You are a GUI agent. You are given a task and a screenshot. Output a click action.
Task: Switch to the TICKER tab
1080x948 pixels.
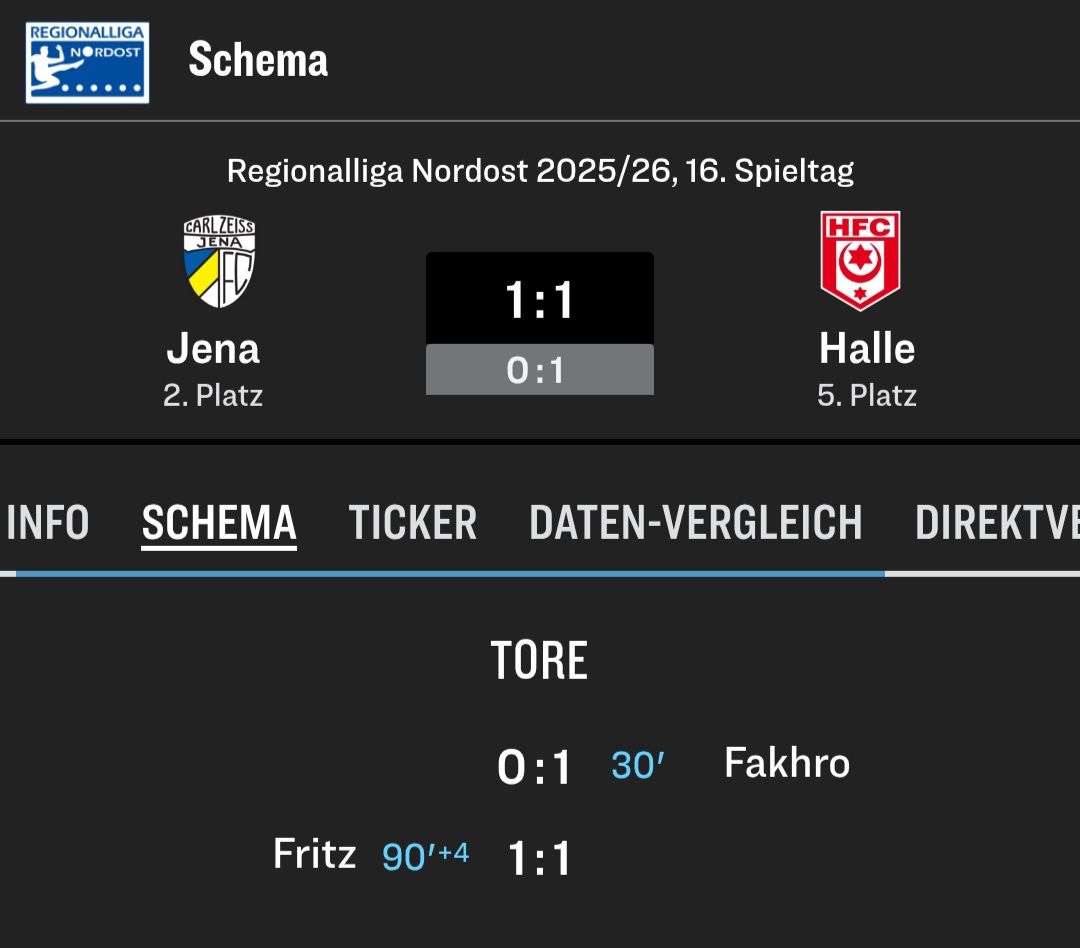click(412, 522)
